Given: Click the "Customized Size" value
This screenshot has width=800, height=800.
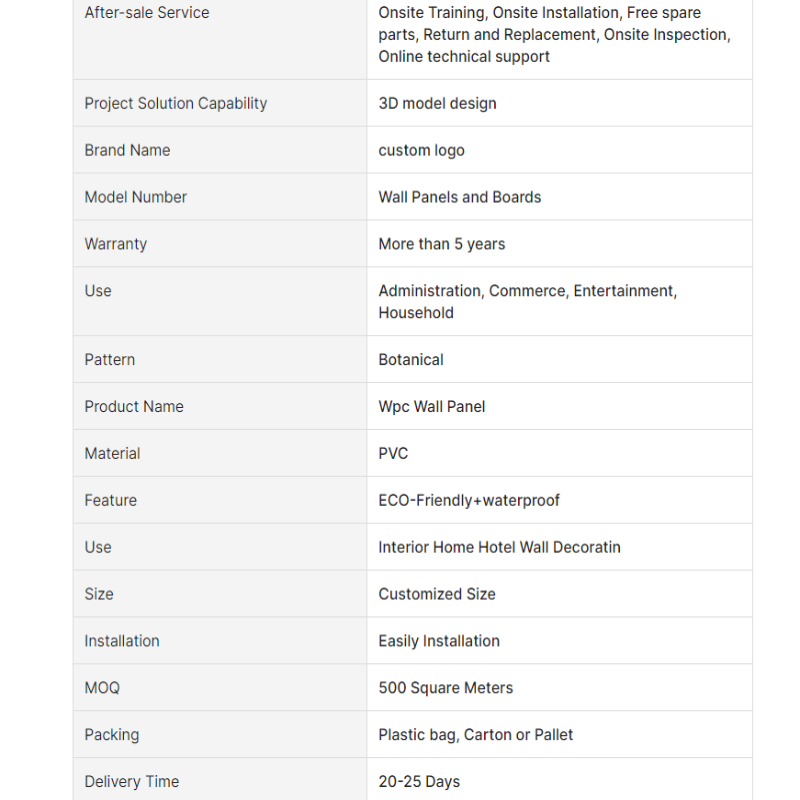Looking at the screenshot, I should click(x=437, y=594).
